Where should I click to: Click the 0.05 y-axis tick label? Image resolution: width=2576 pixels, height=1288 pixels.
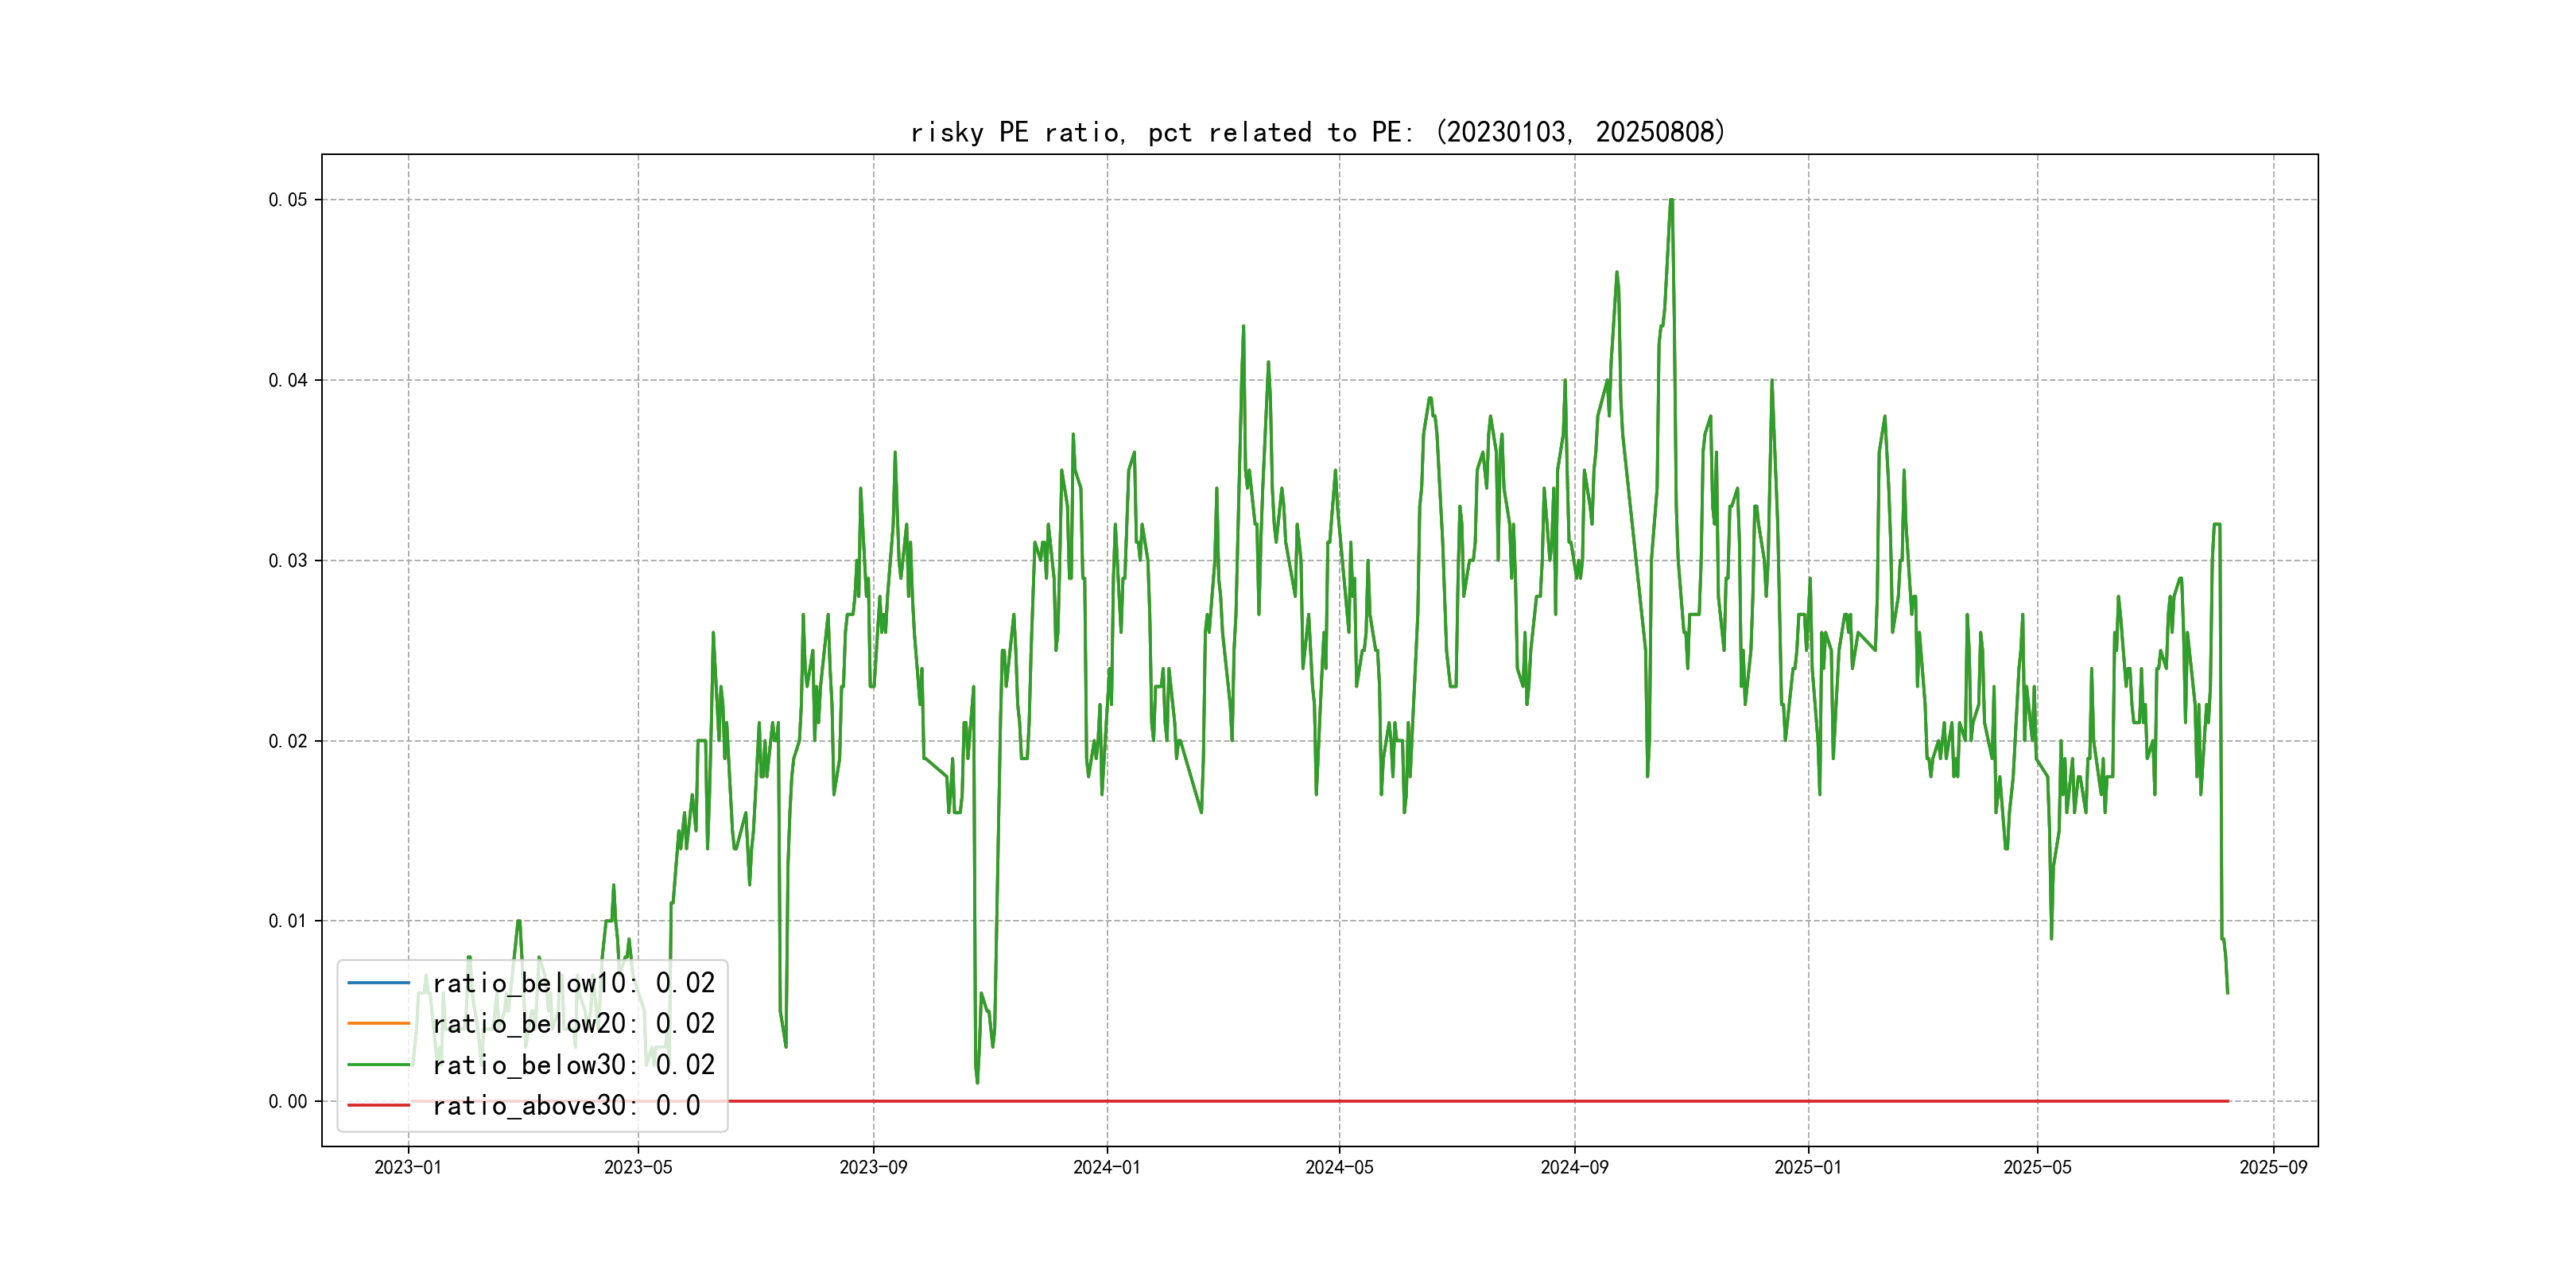coord(287,200)
